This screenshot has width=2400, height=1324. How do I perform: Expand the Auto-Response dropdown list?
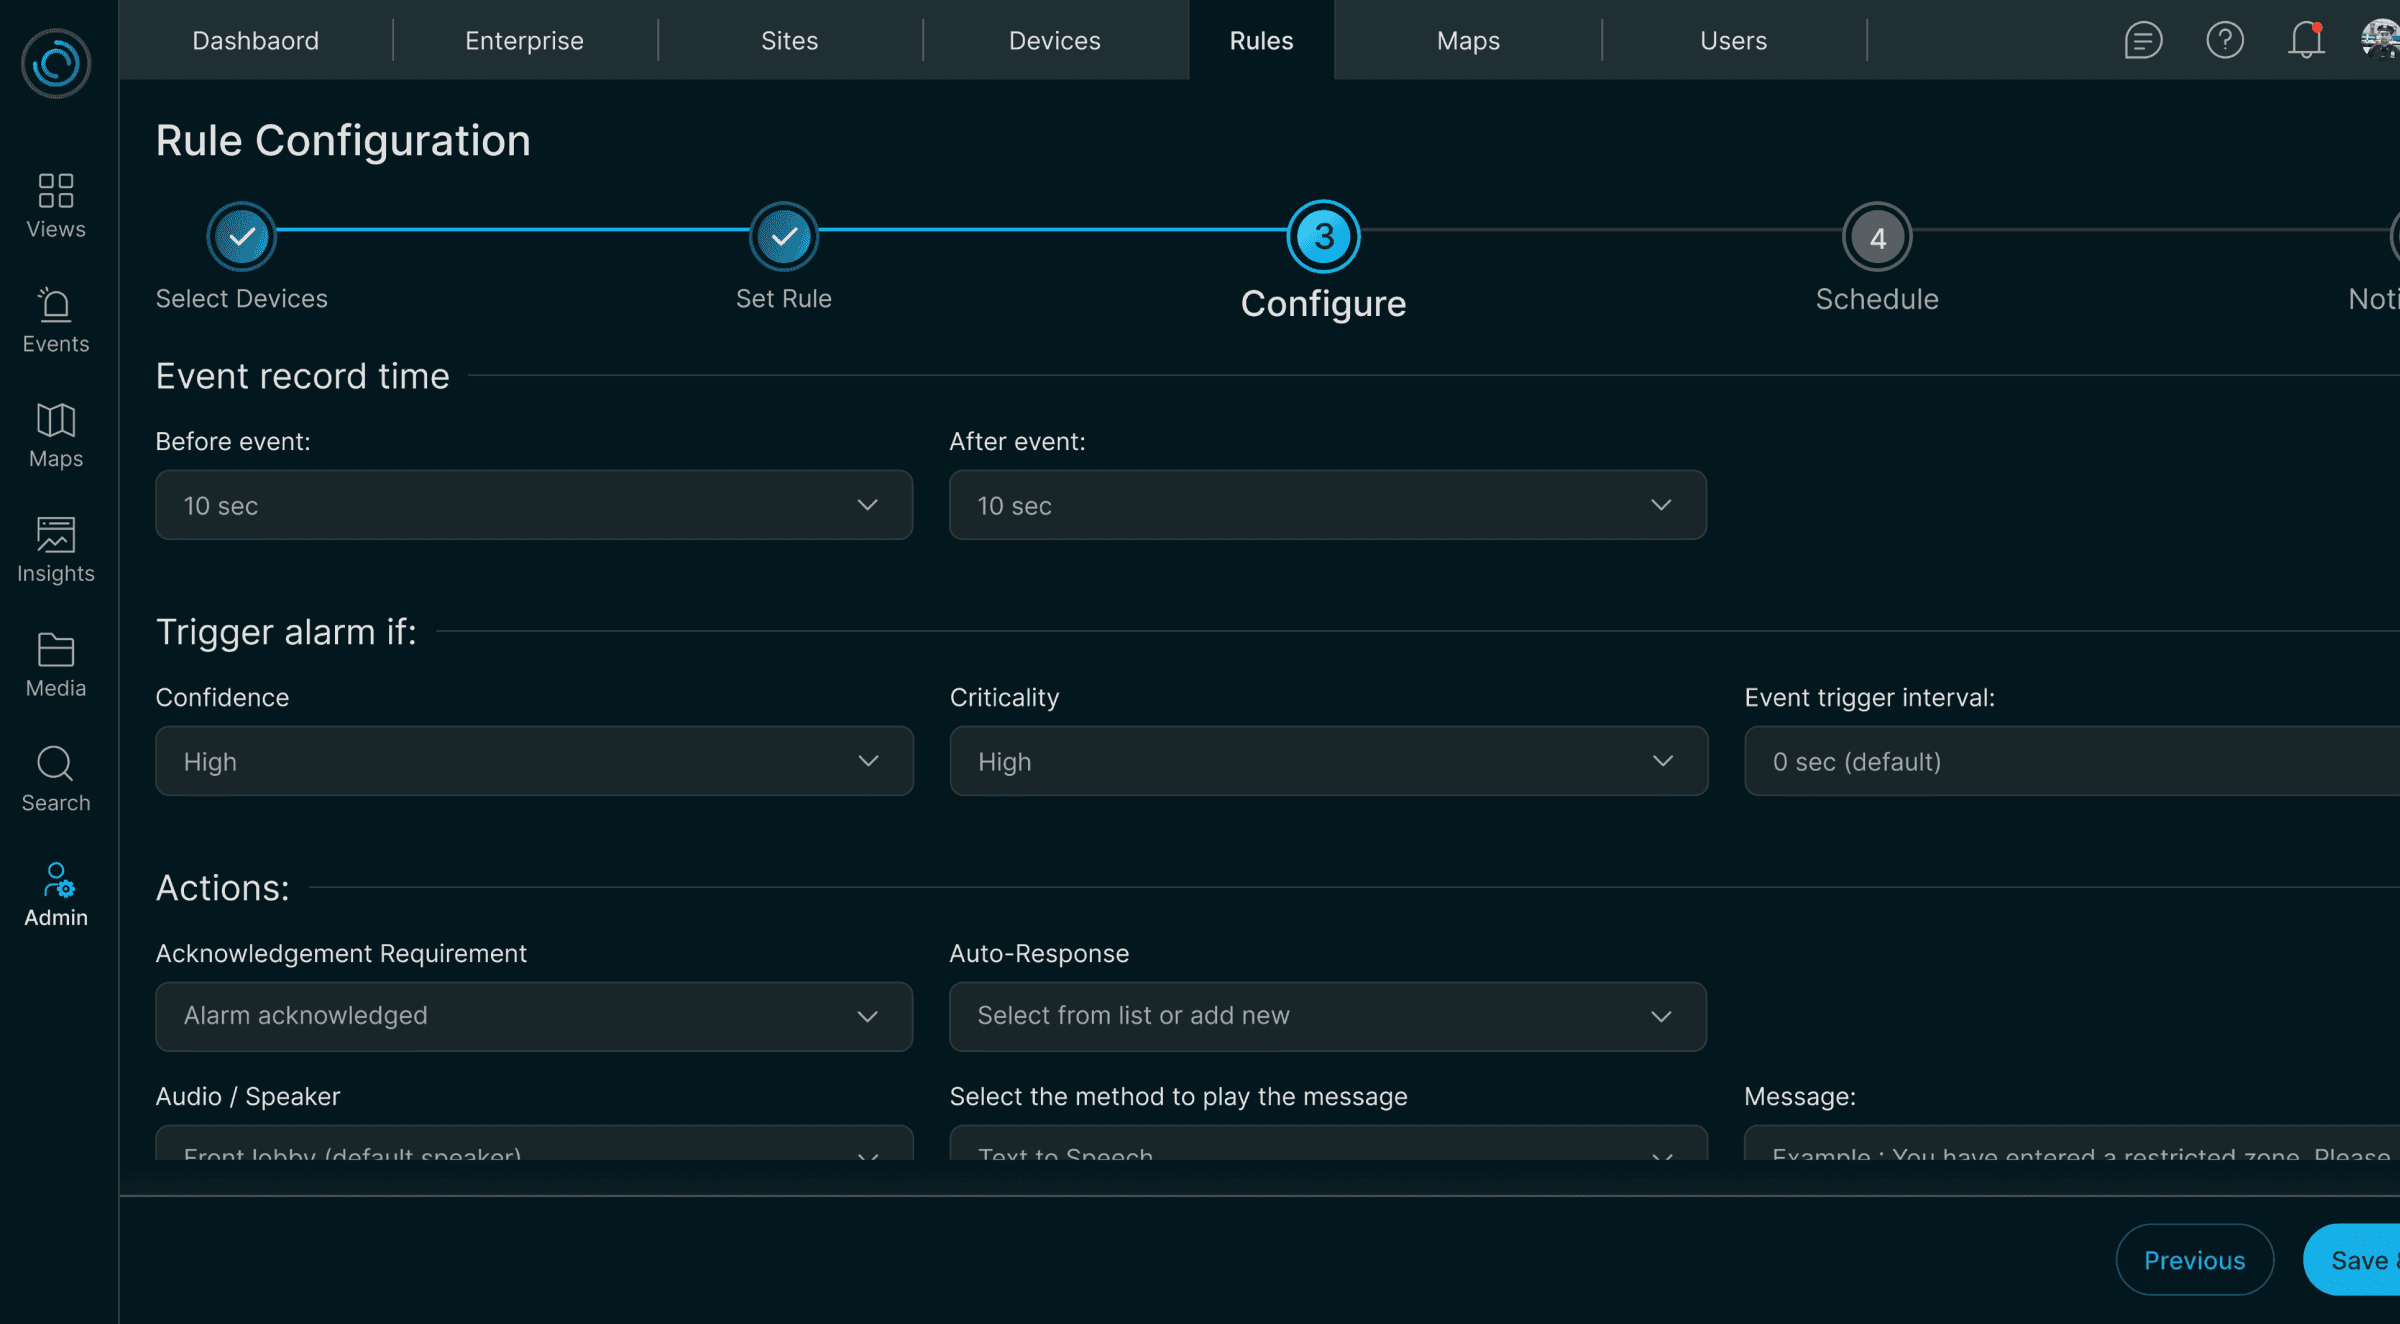1327,1016
